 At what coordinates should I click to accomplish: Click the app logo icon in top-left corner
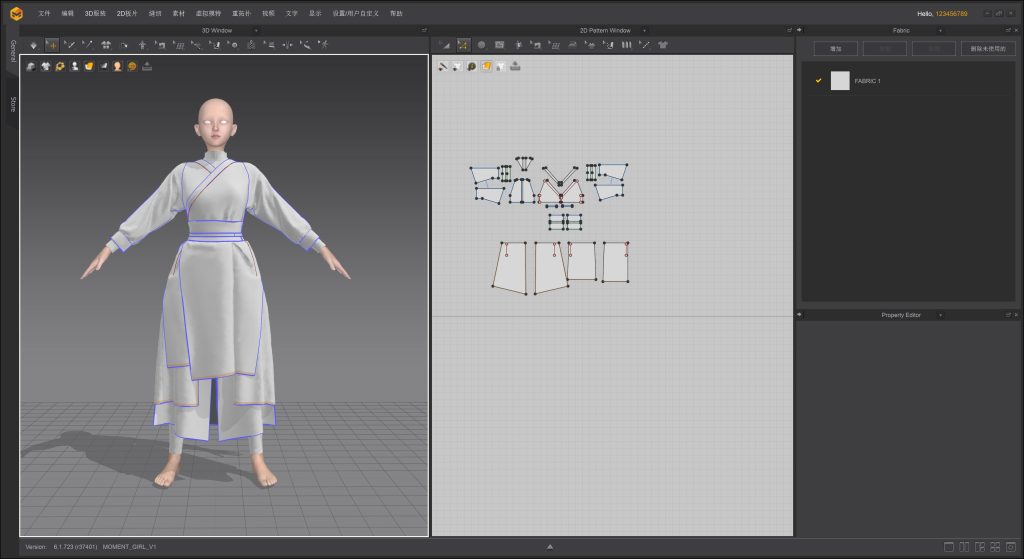(16, 13)
